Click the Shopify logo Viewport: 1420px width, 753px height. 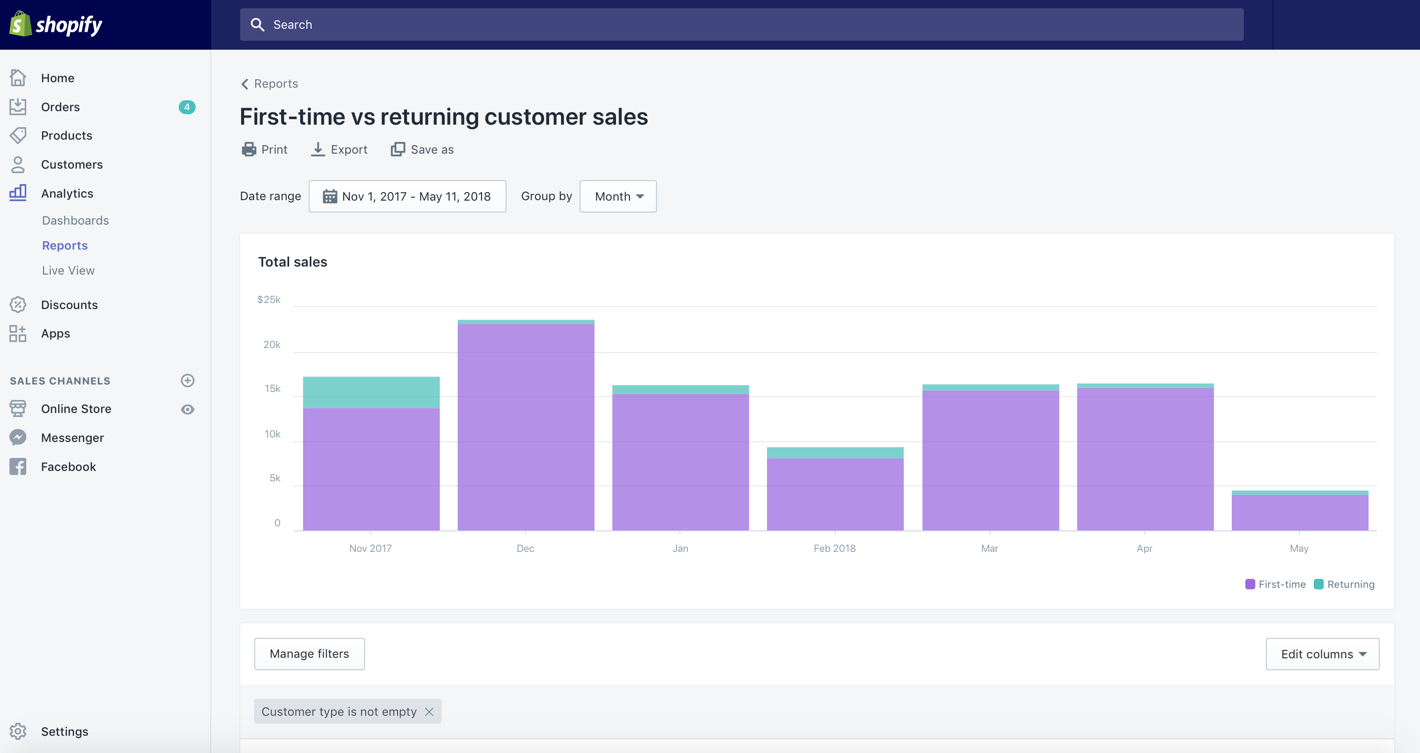[x=56, y=24]
